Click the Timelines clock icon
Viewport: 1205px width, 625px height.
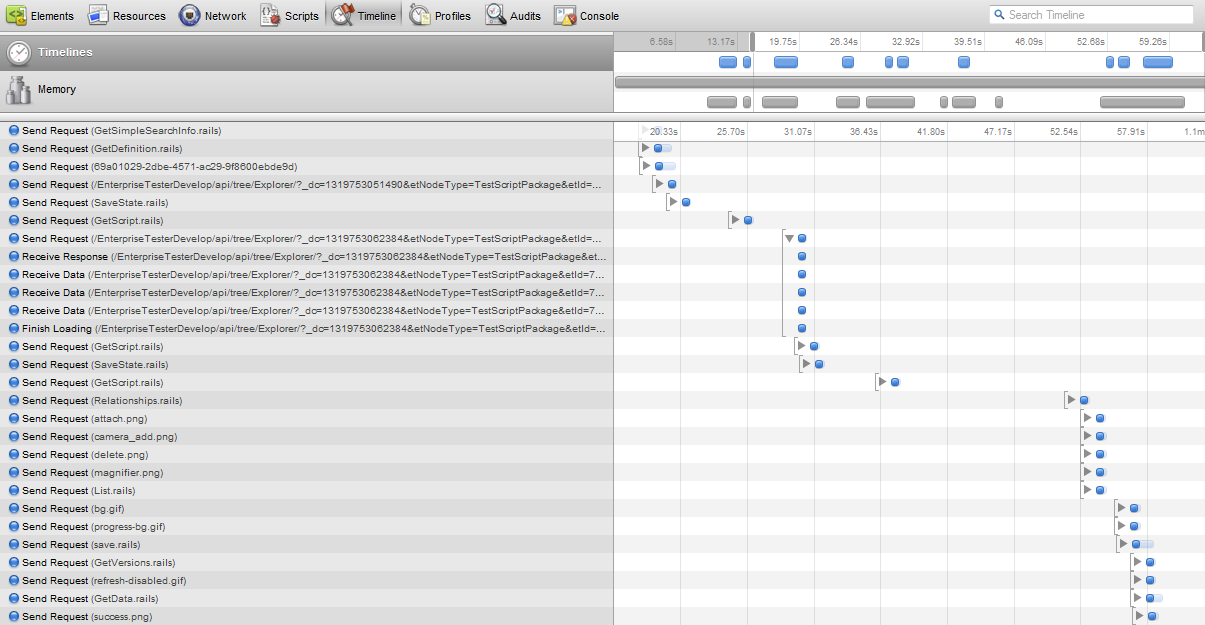point(20,52)
